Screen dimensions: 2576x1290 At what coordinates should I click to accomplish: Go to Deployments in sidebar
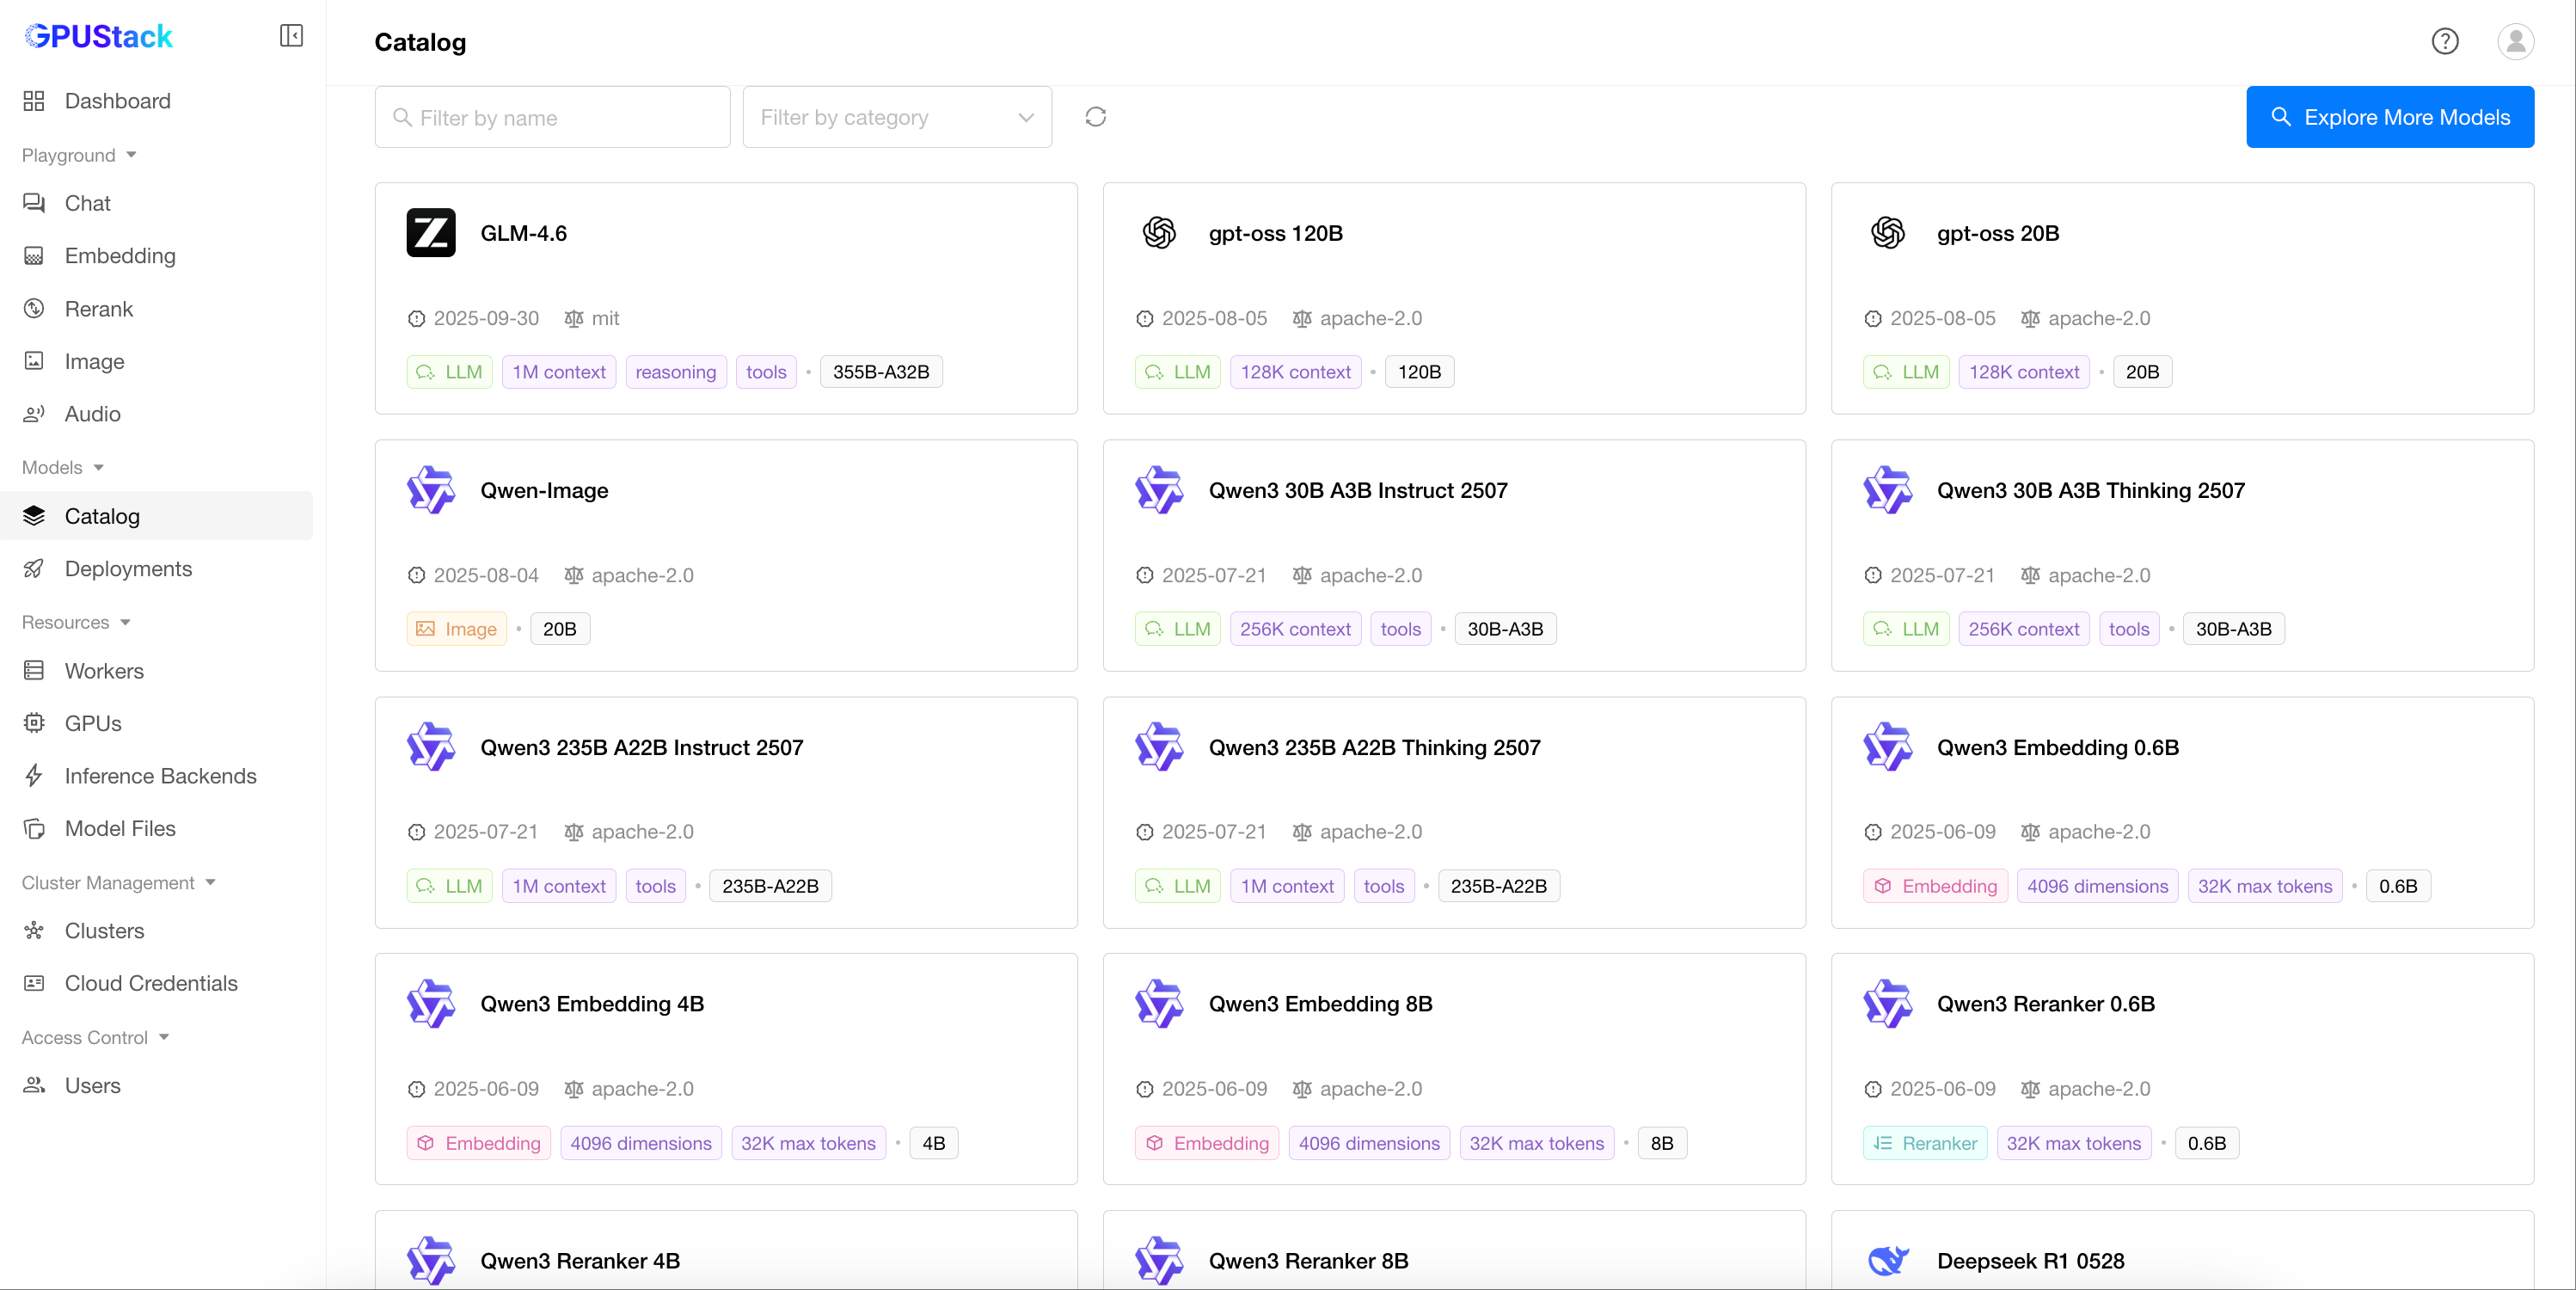(x=128, y=568)
